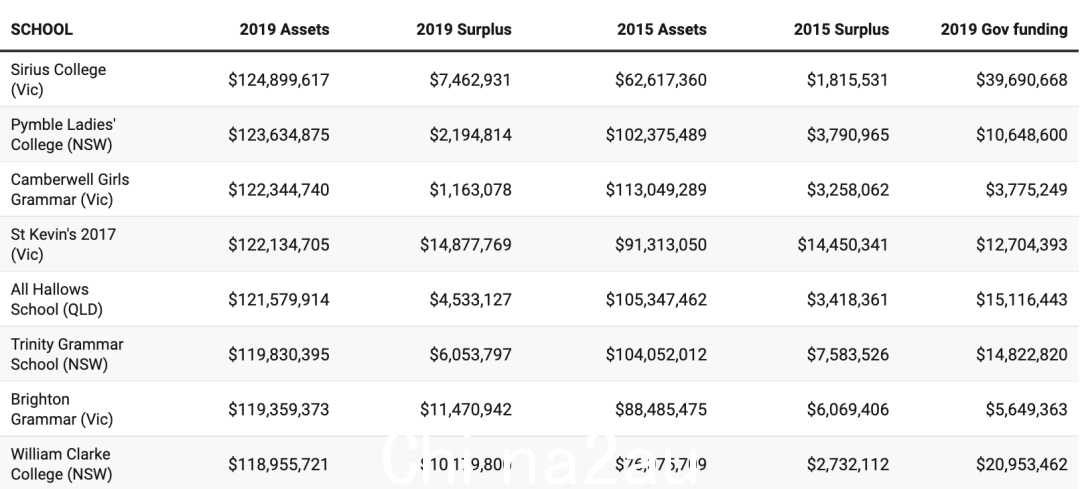Click the value $5,649,363
Image resolution: width=1080 pixels, height=489 pixels.
pyautogui.click(x=1027, y=410)
